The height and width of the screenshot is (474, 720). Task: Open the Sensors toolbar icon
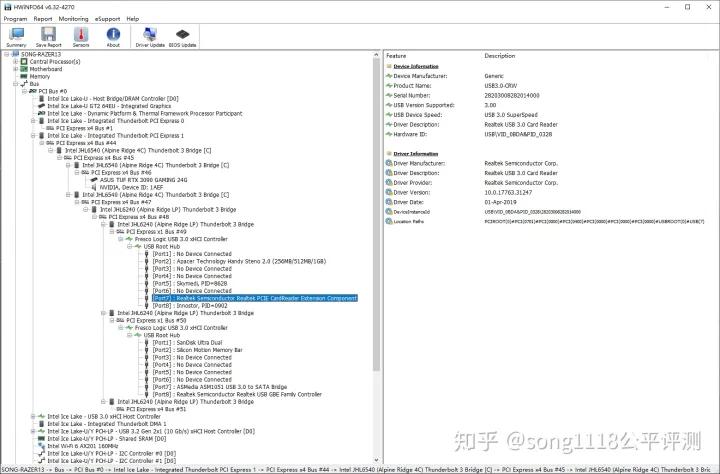coord(81,37)
